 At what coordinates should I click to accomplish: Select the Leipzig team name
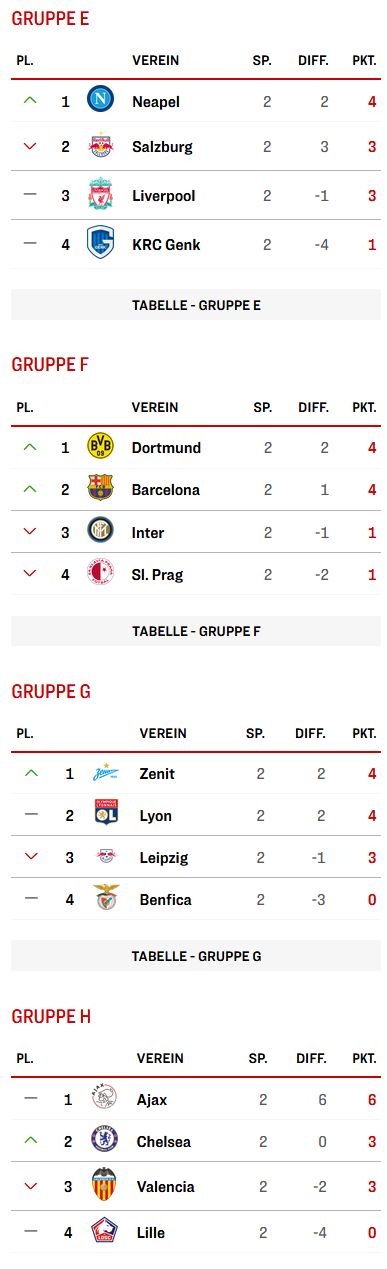[164, 857]
